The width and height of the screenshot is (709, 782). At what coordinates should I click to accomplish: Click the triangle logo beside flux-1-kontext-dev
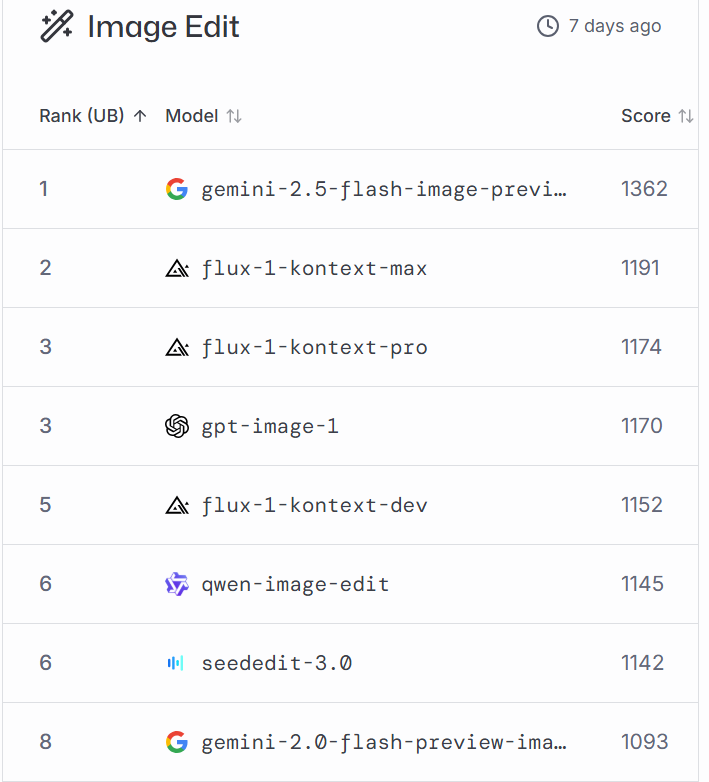pos(177,505)
